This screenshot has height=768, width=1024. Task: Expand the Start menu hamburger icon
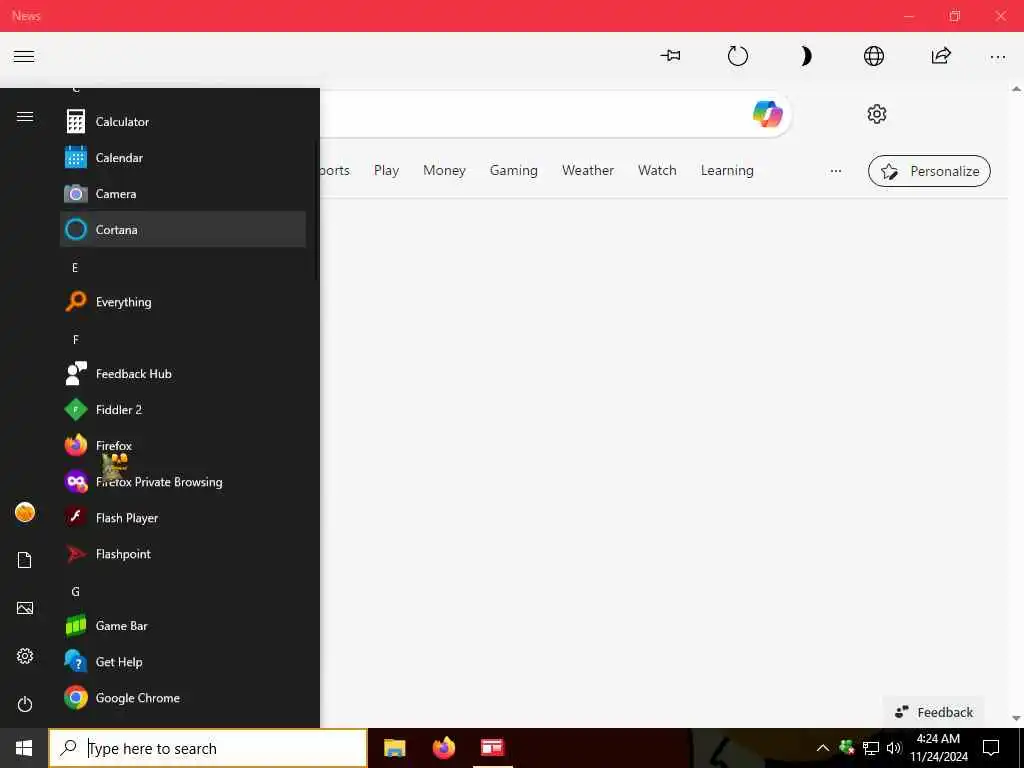[x=25, y=116]
